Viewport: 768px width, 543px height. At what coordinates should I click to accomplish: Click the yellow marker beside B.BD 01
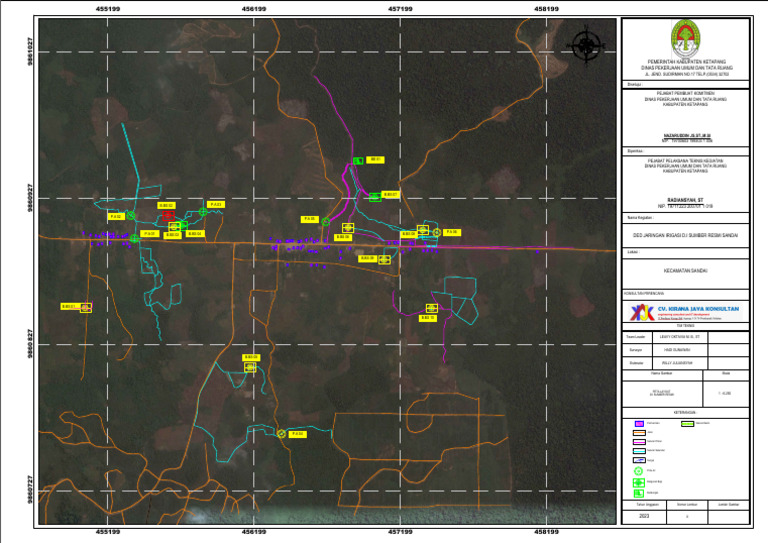click(87, 308)
